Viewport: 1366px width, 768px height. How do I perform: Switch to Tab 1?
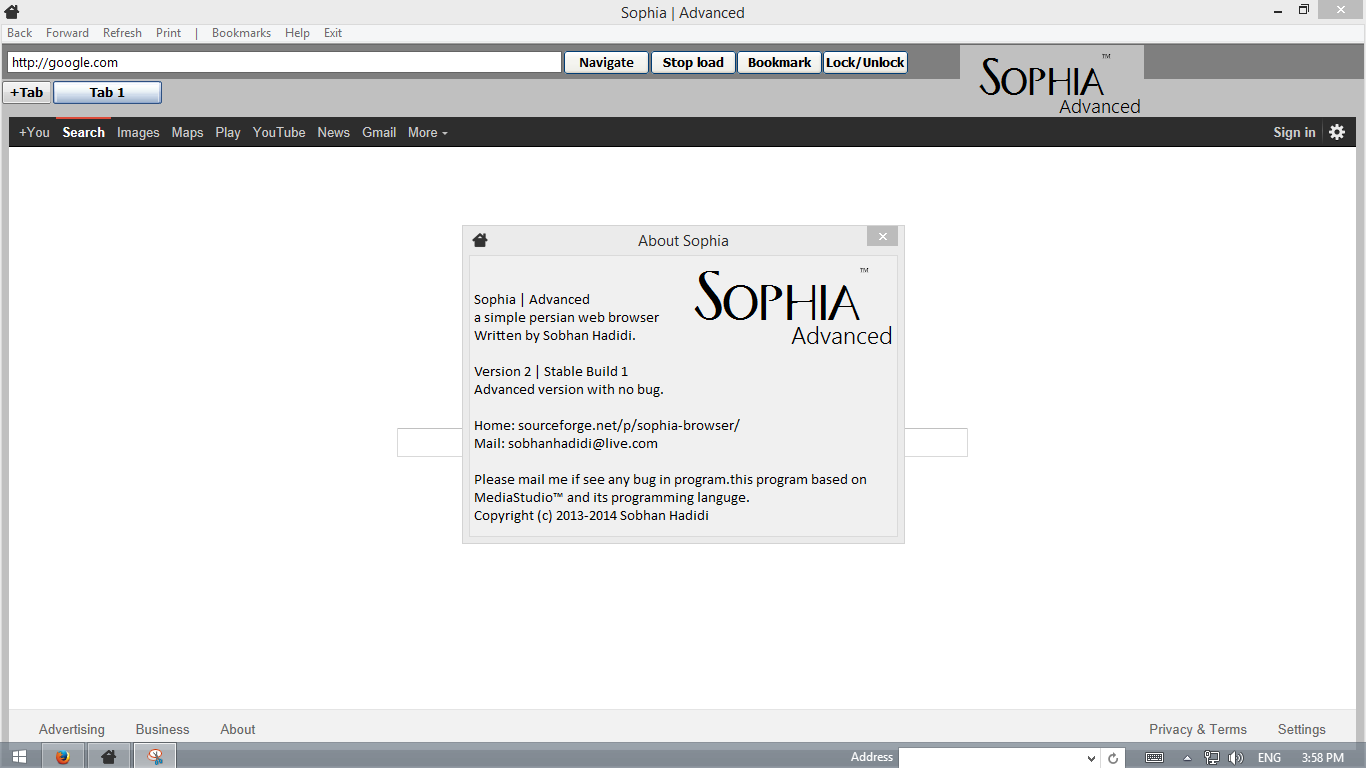[107, 92]
